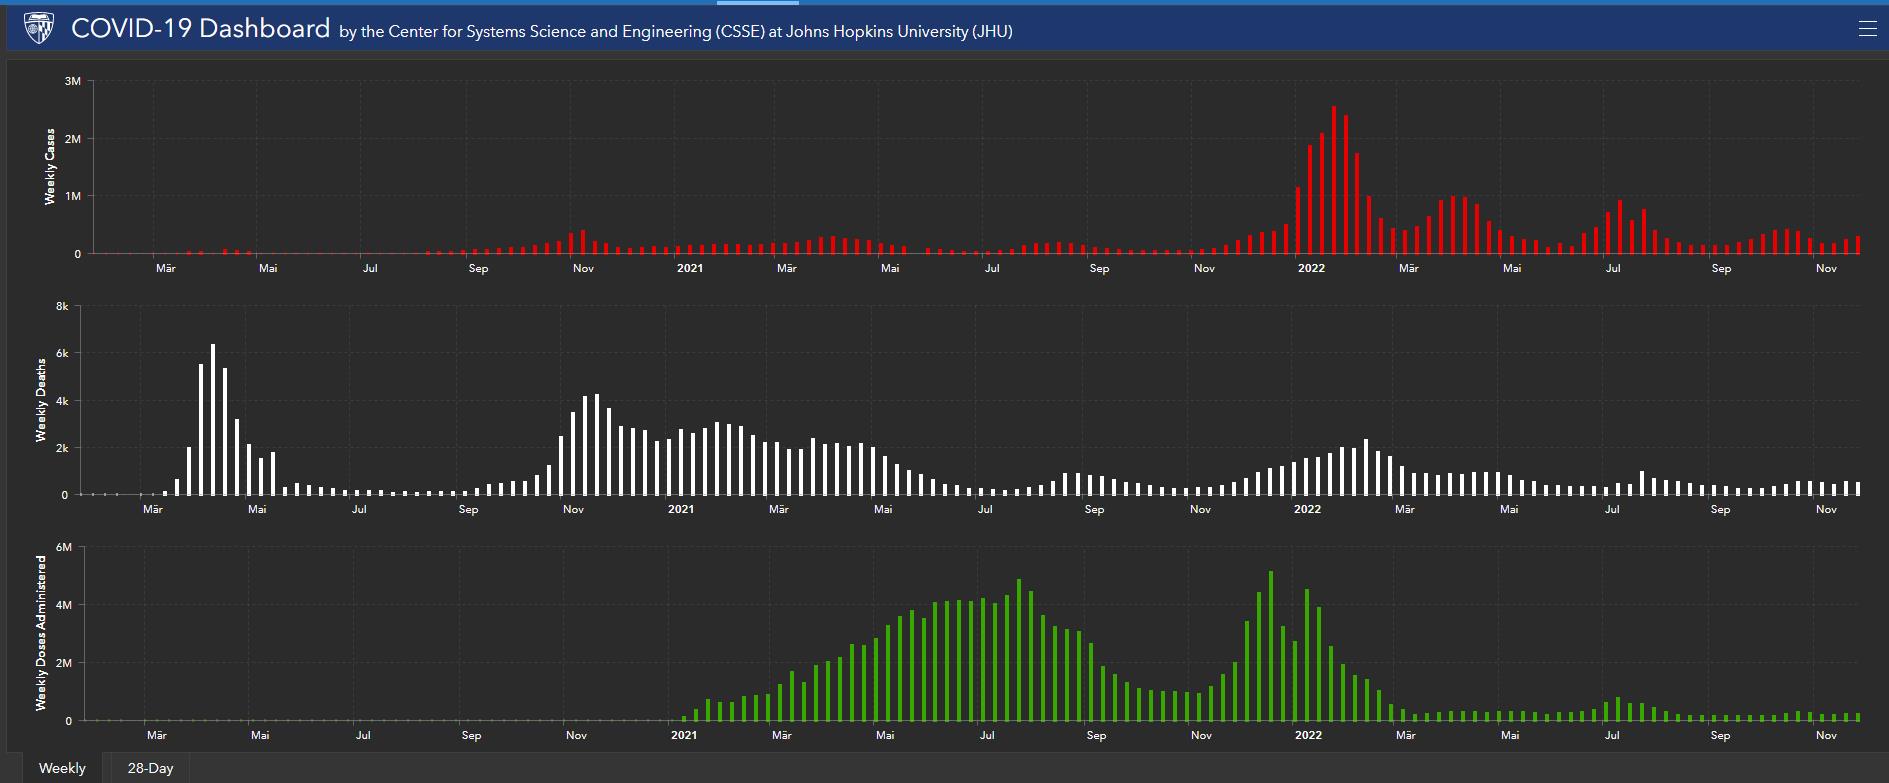
Task: Select the last red bar in Weekly Cases
Action: 1858,245
